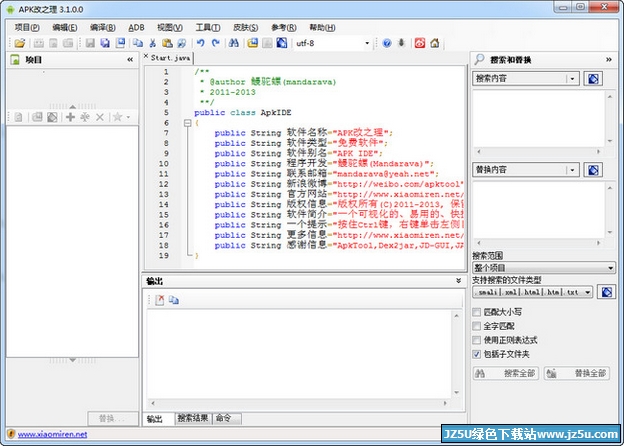Clear output with red X page icon
This screenshot has height=446, width=624.
[x=160, y=300]
